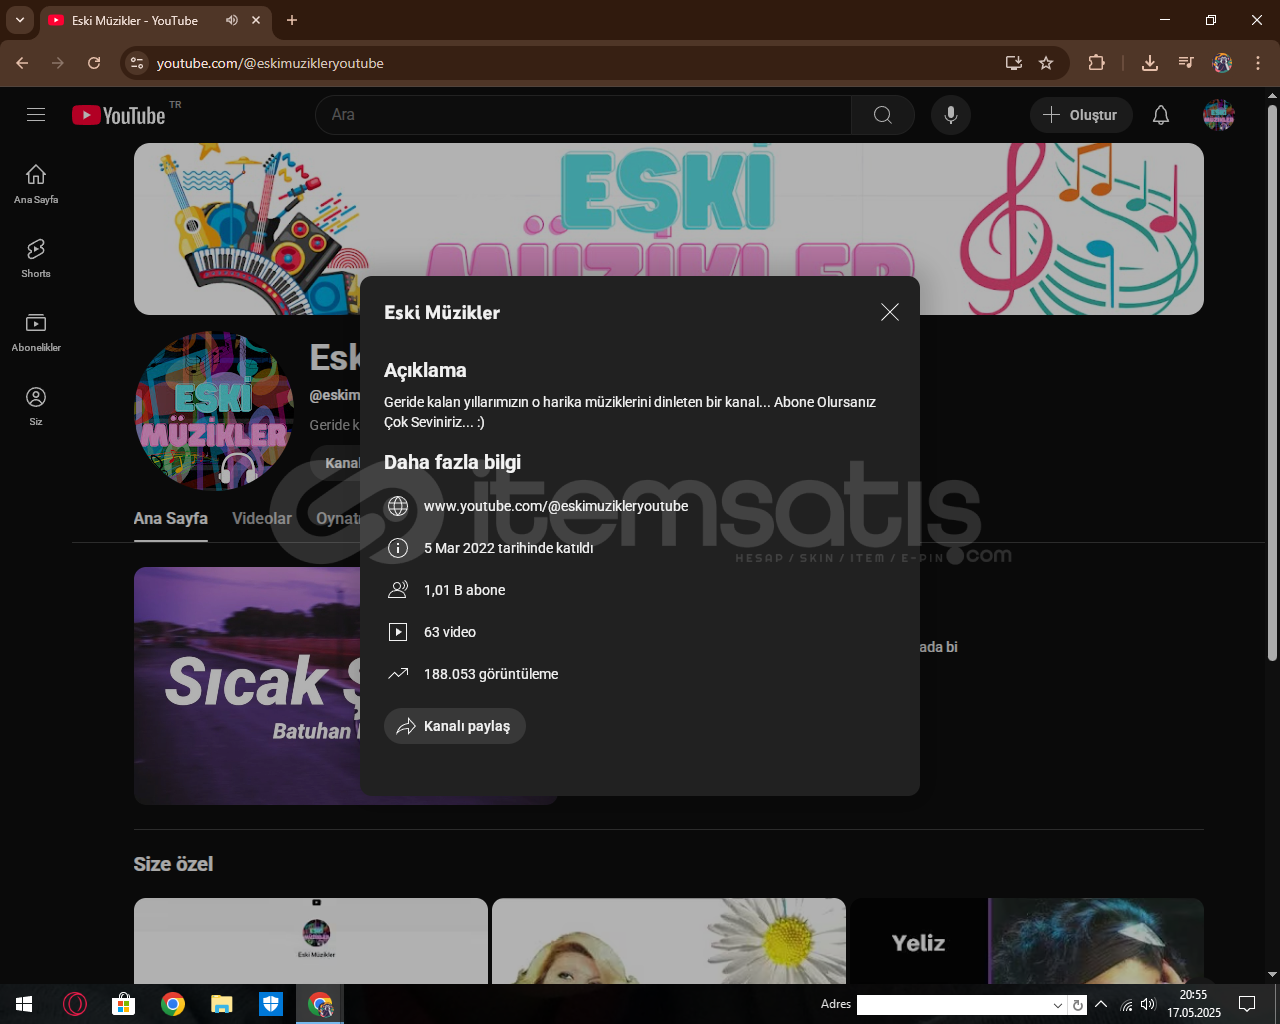
Task: Expand the taskbar Adres dropdown
Action: [x=1058, y=1005]
